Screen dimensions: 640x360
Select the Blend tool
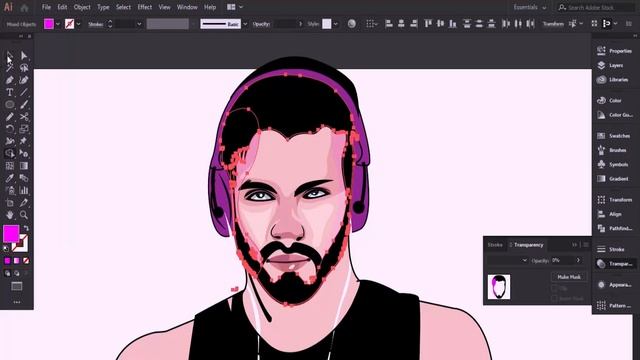pos(24,178)
